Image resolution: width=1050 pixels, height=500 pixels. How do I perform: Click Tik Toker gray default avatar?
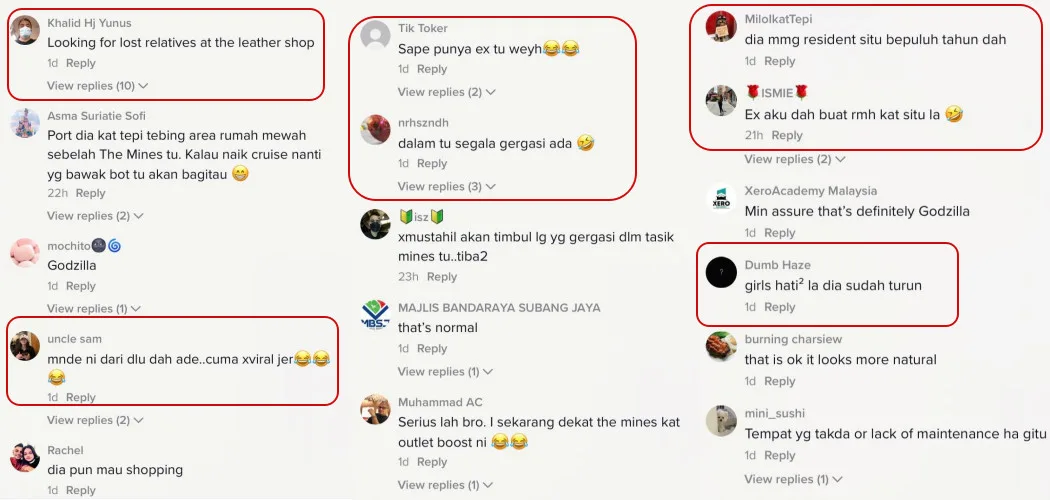[375, 35]
